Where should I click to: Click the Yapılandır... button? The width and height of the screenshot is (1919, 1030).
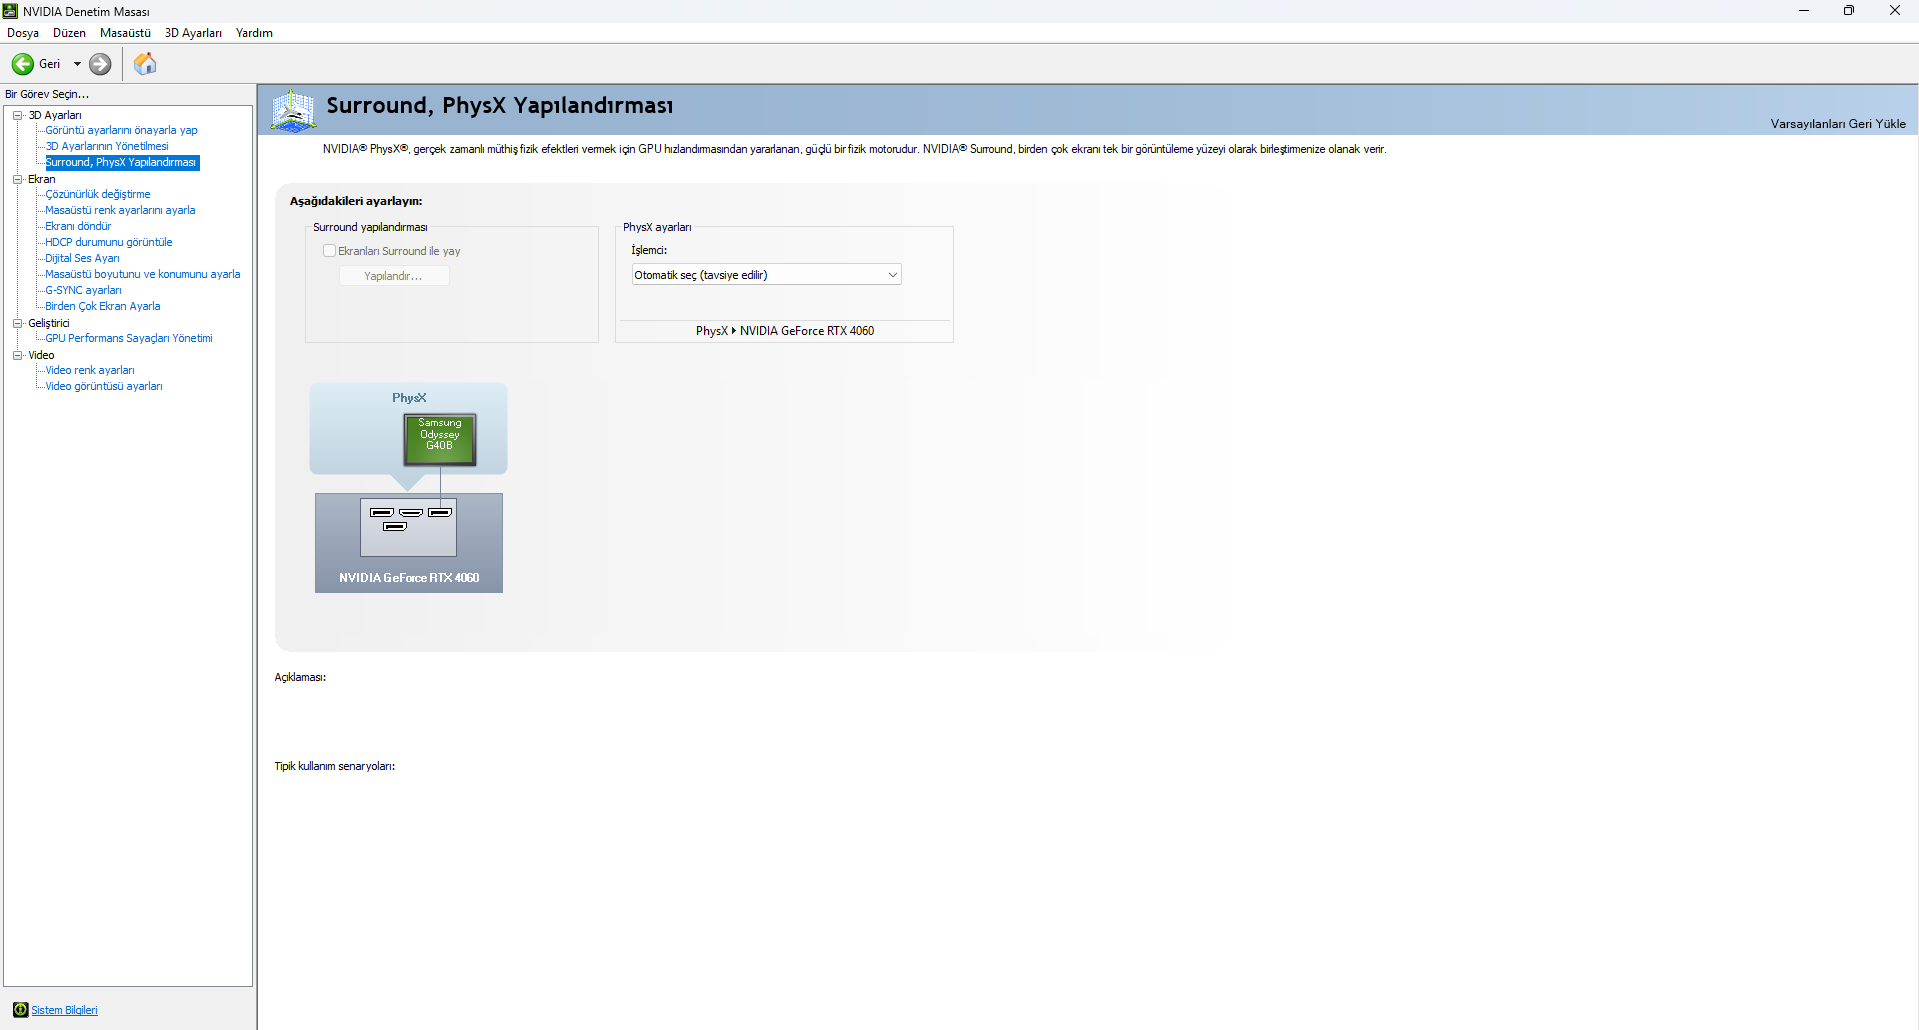coord(394,276)
